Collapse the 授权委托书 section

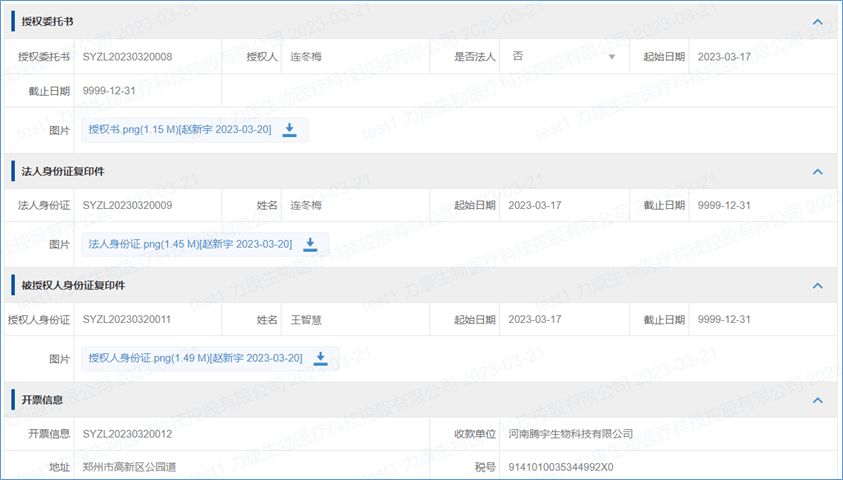pos(817,21)
